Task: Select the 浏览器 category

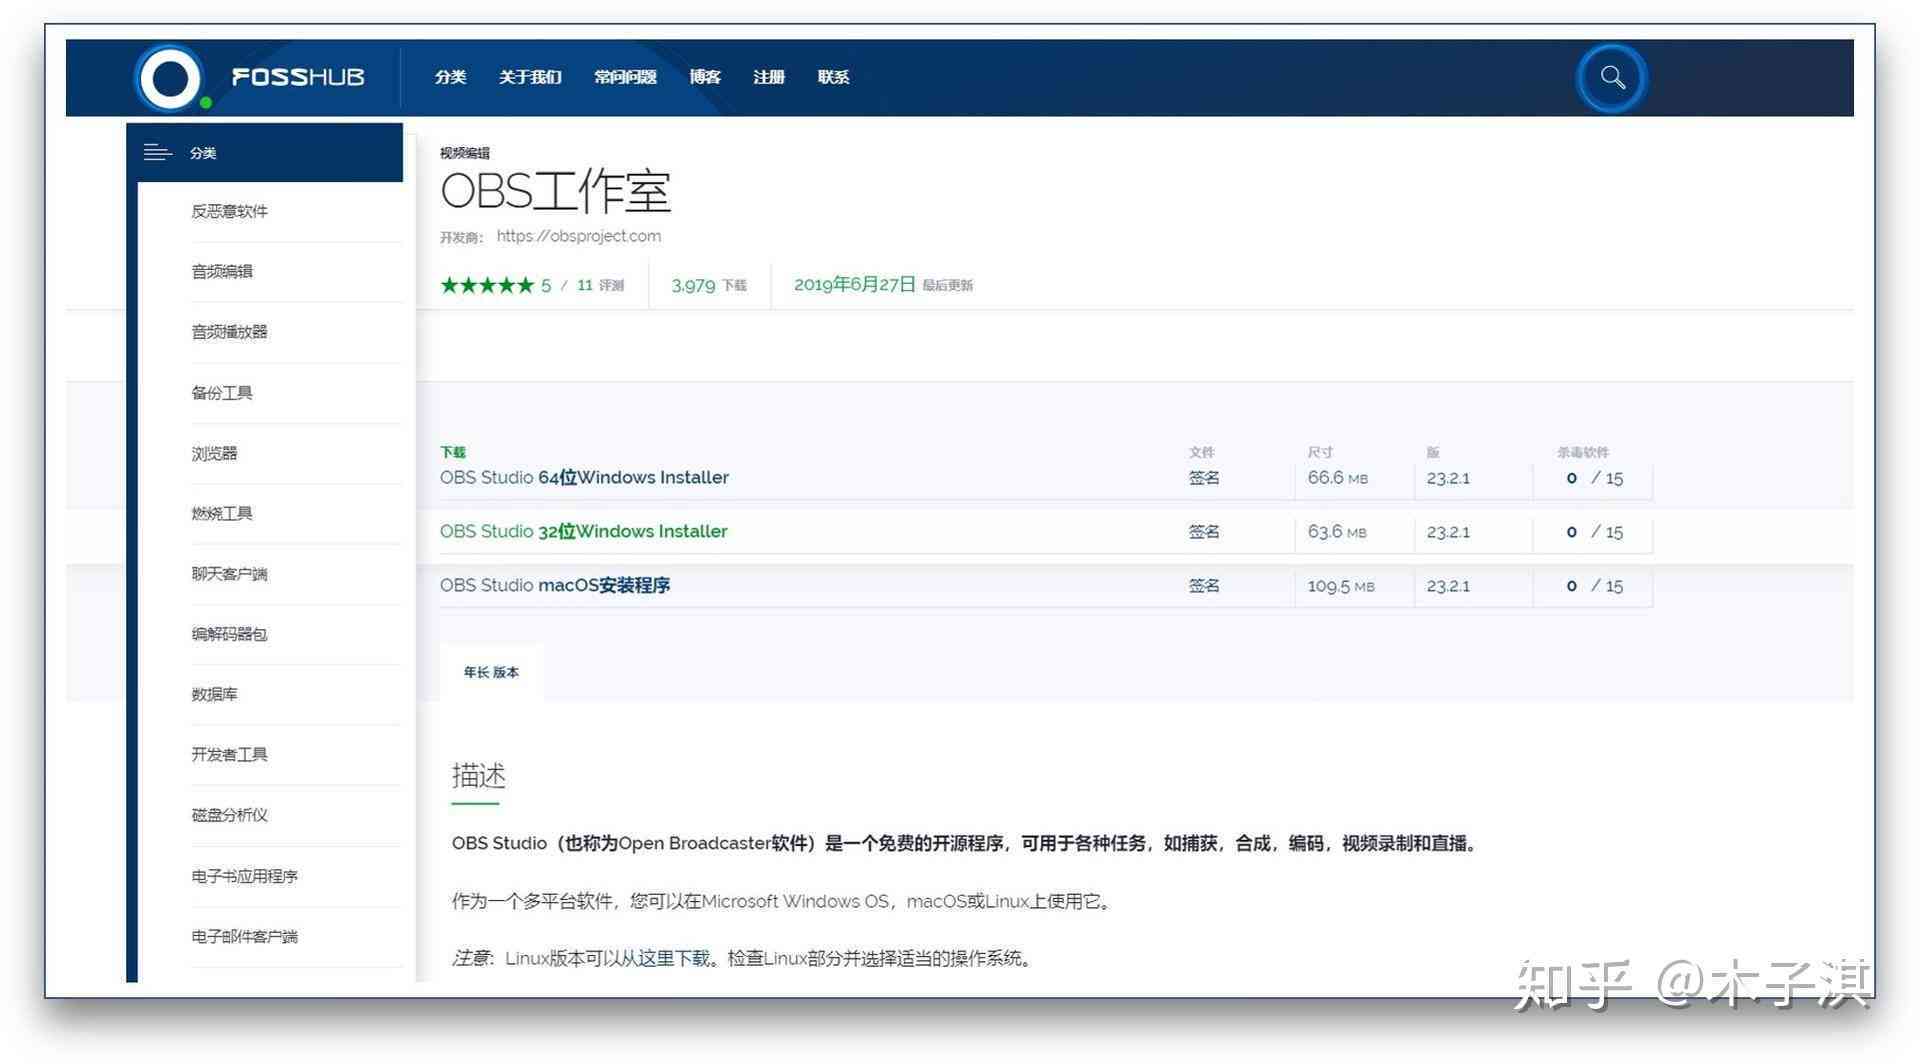Action: tap(214, 453)
